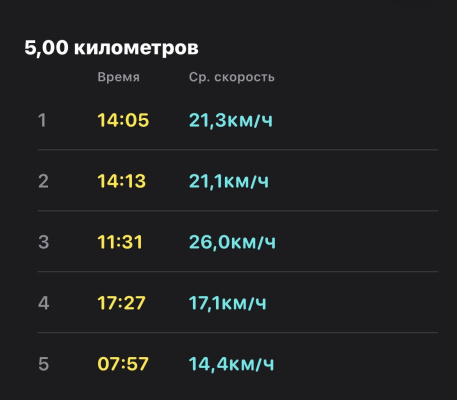The height and width of the screenshot is (400, 457).
Task: Click the 14:05 time value
Action: coord(123,120)
